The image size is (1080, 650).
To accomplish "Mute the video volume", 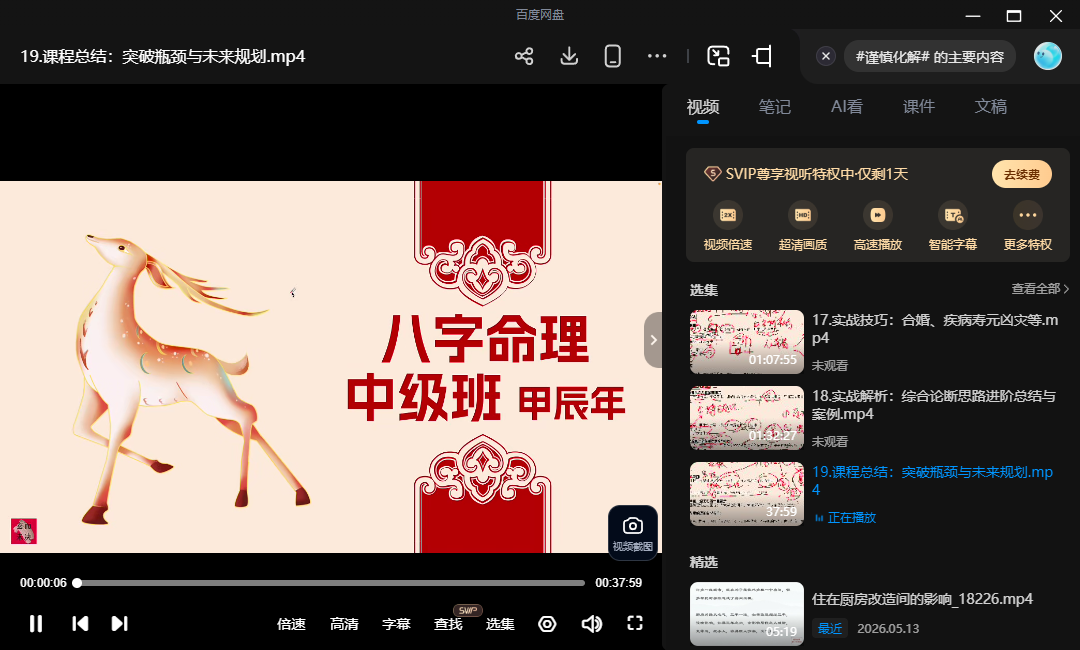I will [592, 624].
